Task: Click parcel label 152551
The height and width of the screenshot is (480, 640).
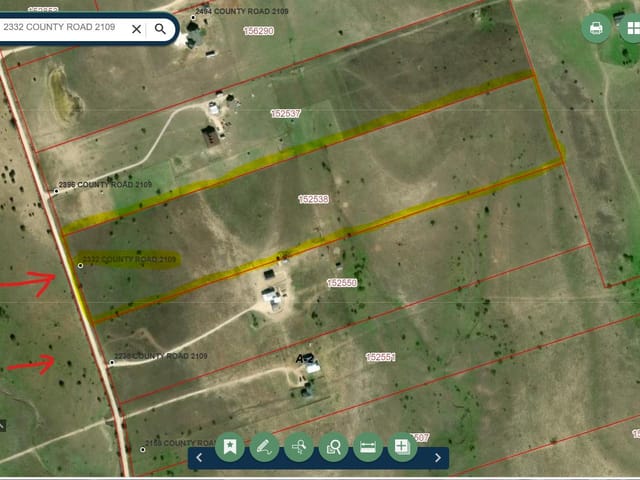Action: 380,357
